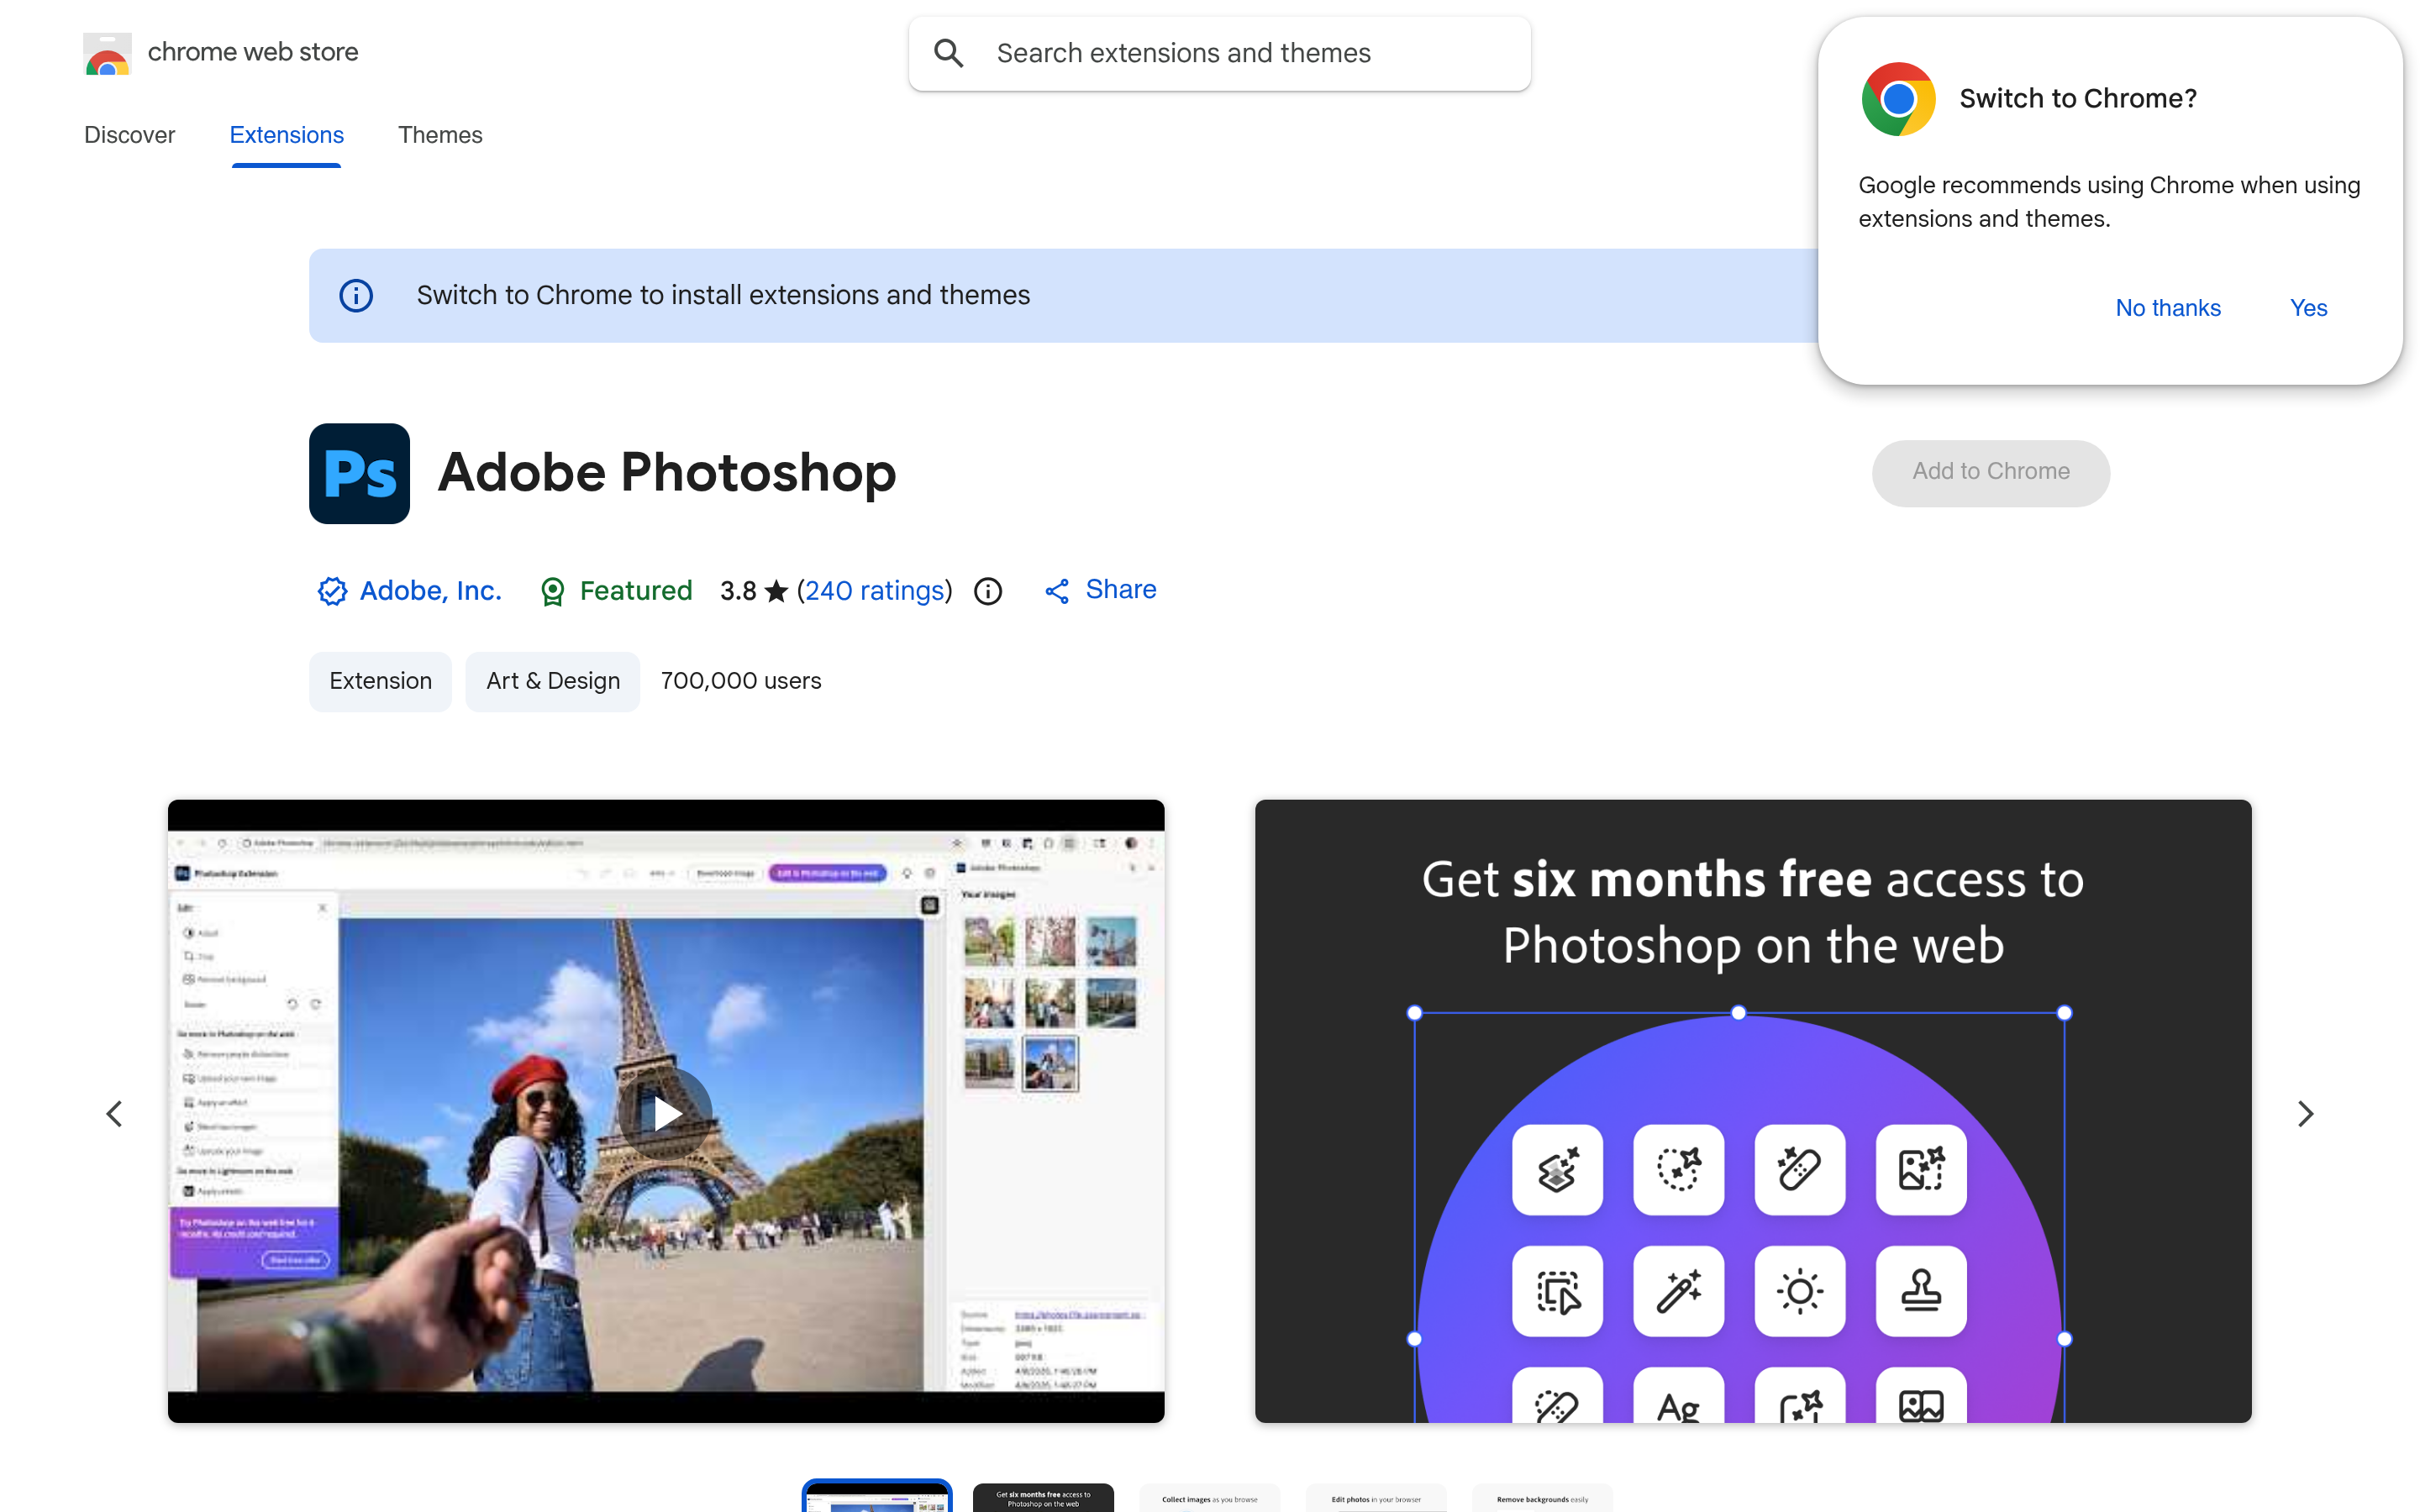Click the verified publisher badge icon
The image size is (2420, 1512).
[x=332, y=591]
